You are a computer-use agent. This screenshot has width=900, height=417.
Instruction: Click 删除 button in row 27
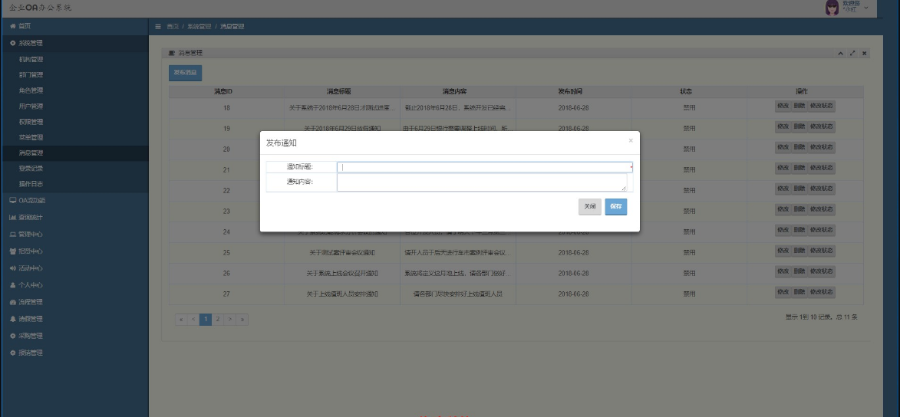tap(799, 292)
